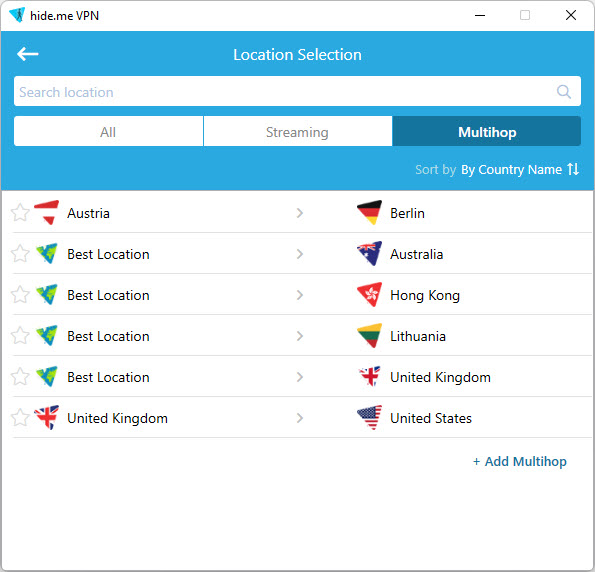Select Best Location text in Lithuania row

[x=108, y=336]
